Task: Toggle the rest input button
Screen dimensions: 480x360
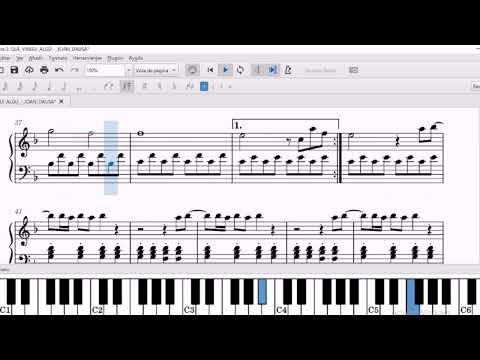Action: coord(127,87)
